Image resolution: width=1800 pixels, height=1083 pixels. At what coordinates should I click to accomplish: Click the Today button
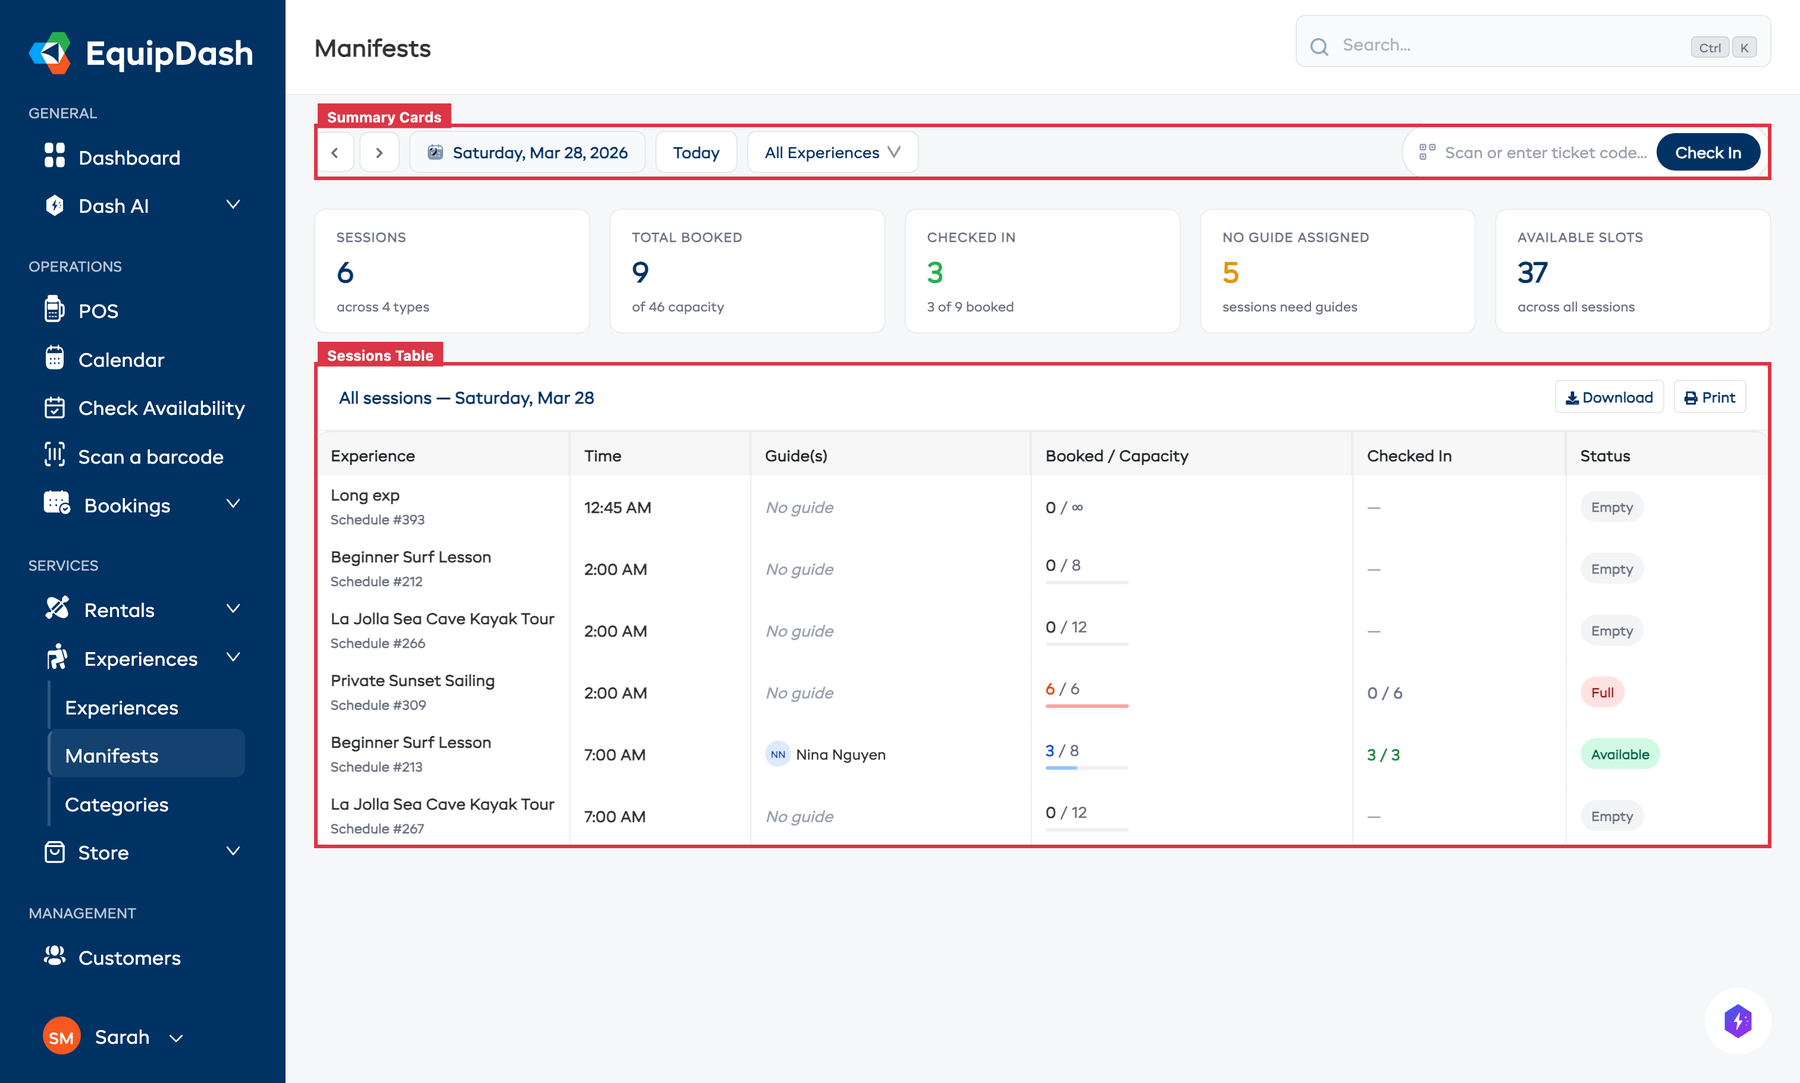click(696, 152)
